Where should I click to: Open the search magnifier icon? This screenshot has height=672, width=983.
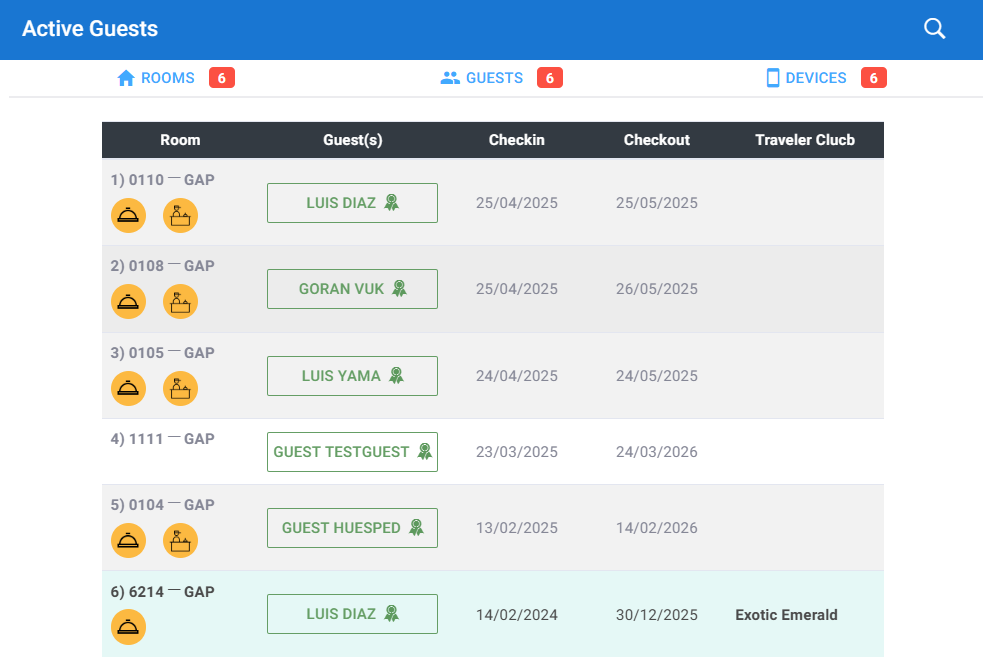(934, 29)
